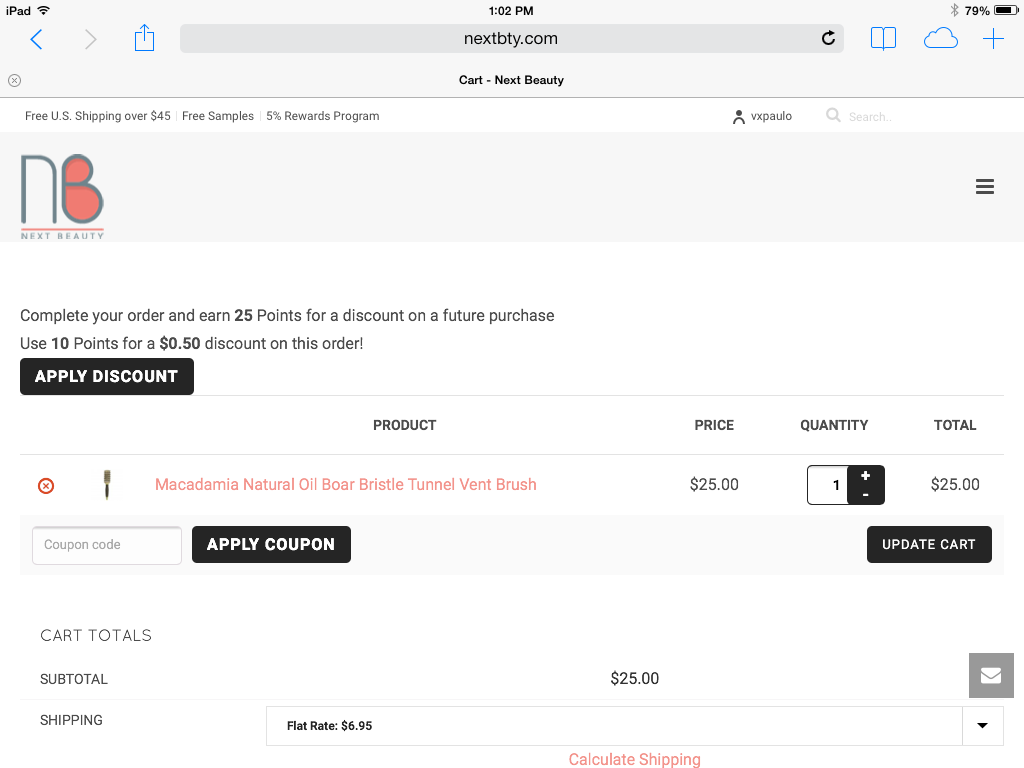Close the Cart - Next Beauty tab

tap(14, 80)
